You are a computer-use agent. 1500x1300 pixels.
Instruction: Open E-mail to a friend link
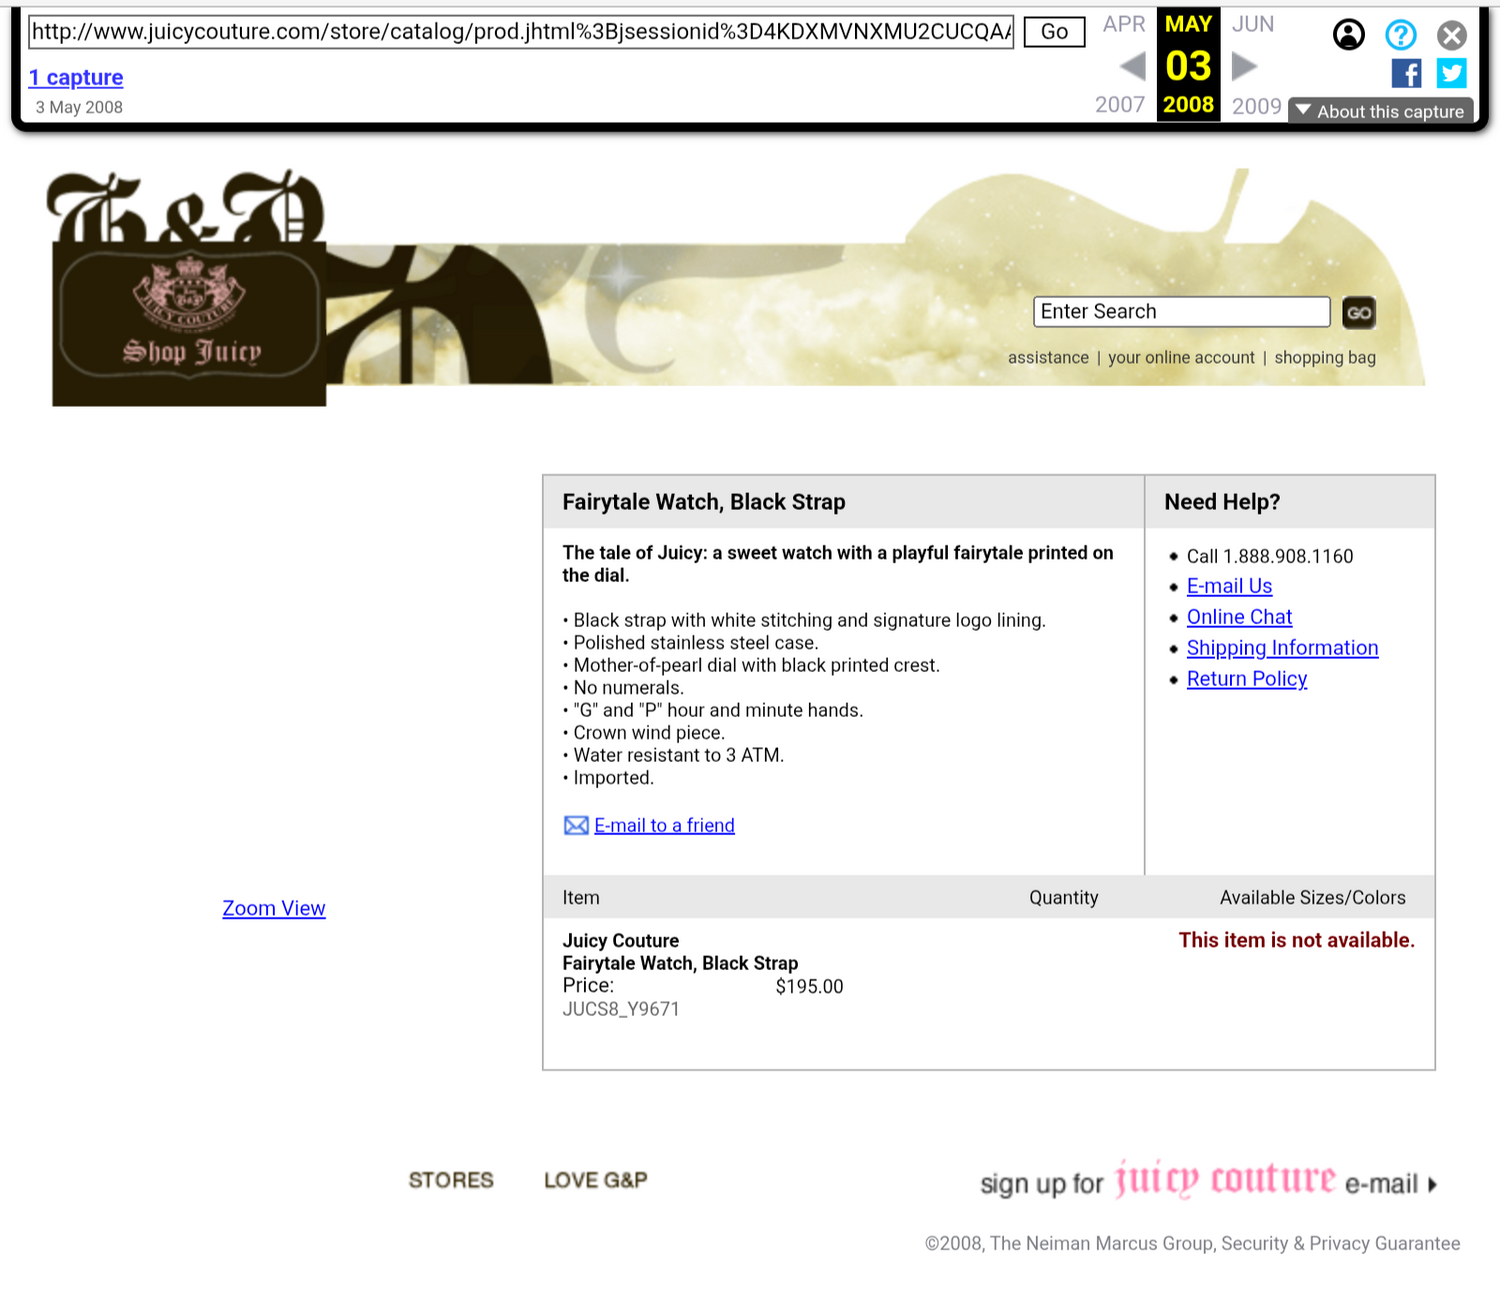click(664, 826)
